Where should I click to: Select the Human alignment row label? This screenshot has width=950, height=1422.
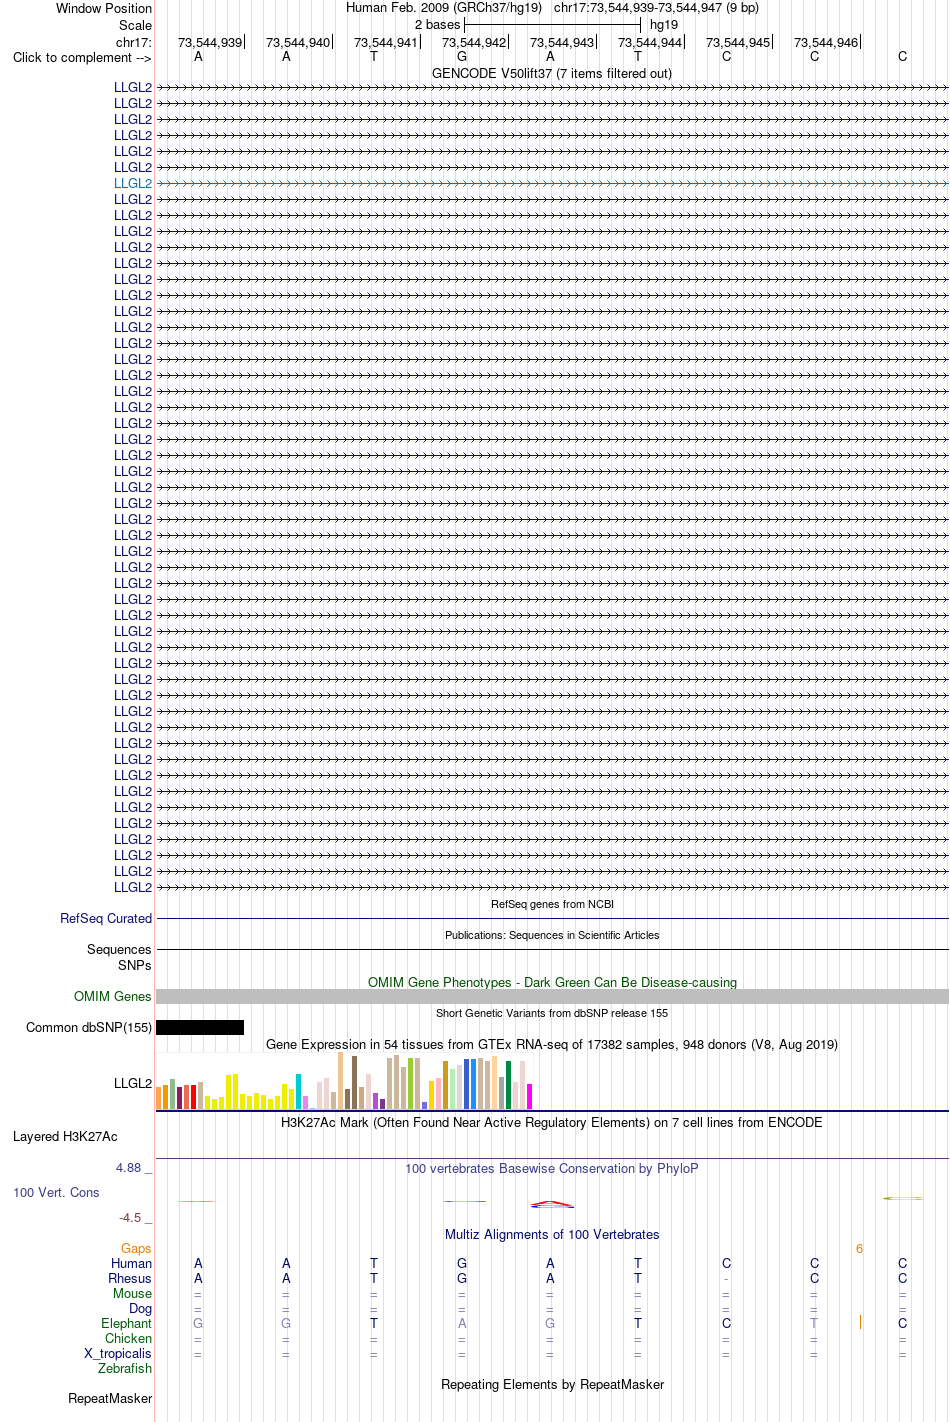tap(131, 1263)
